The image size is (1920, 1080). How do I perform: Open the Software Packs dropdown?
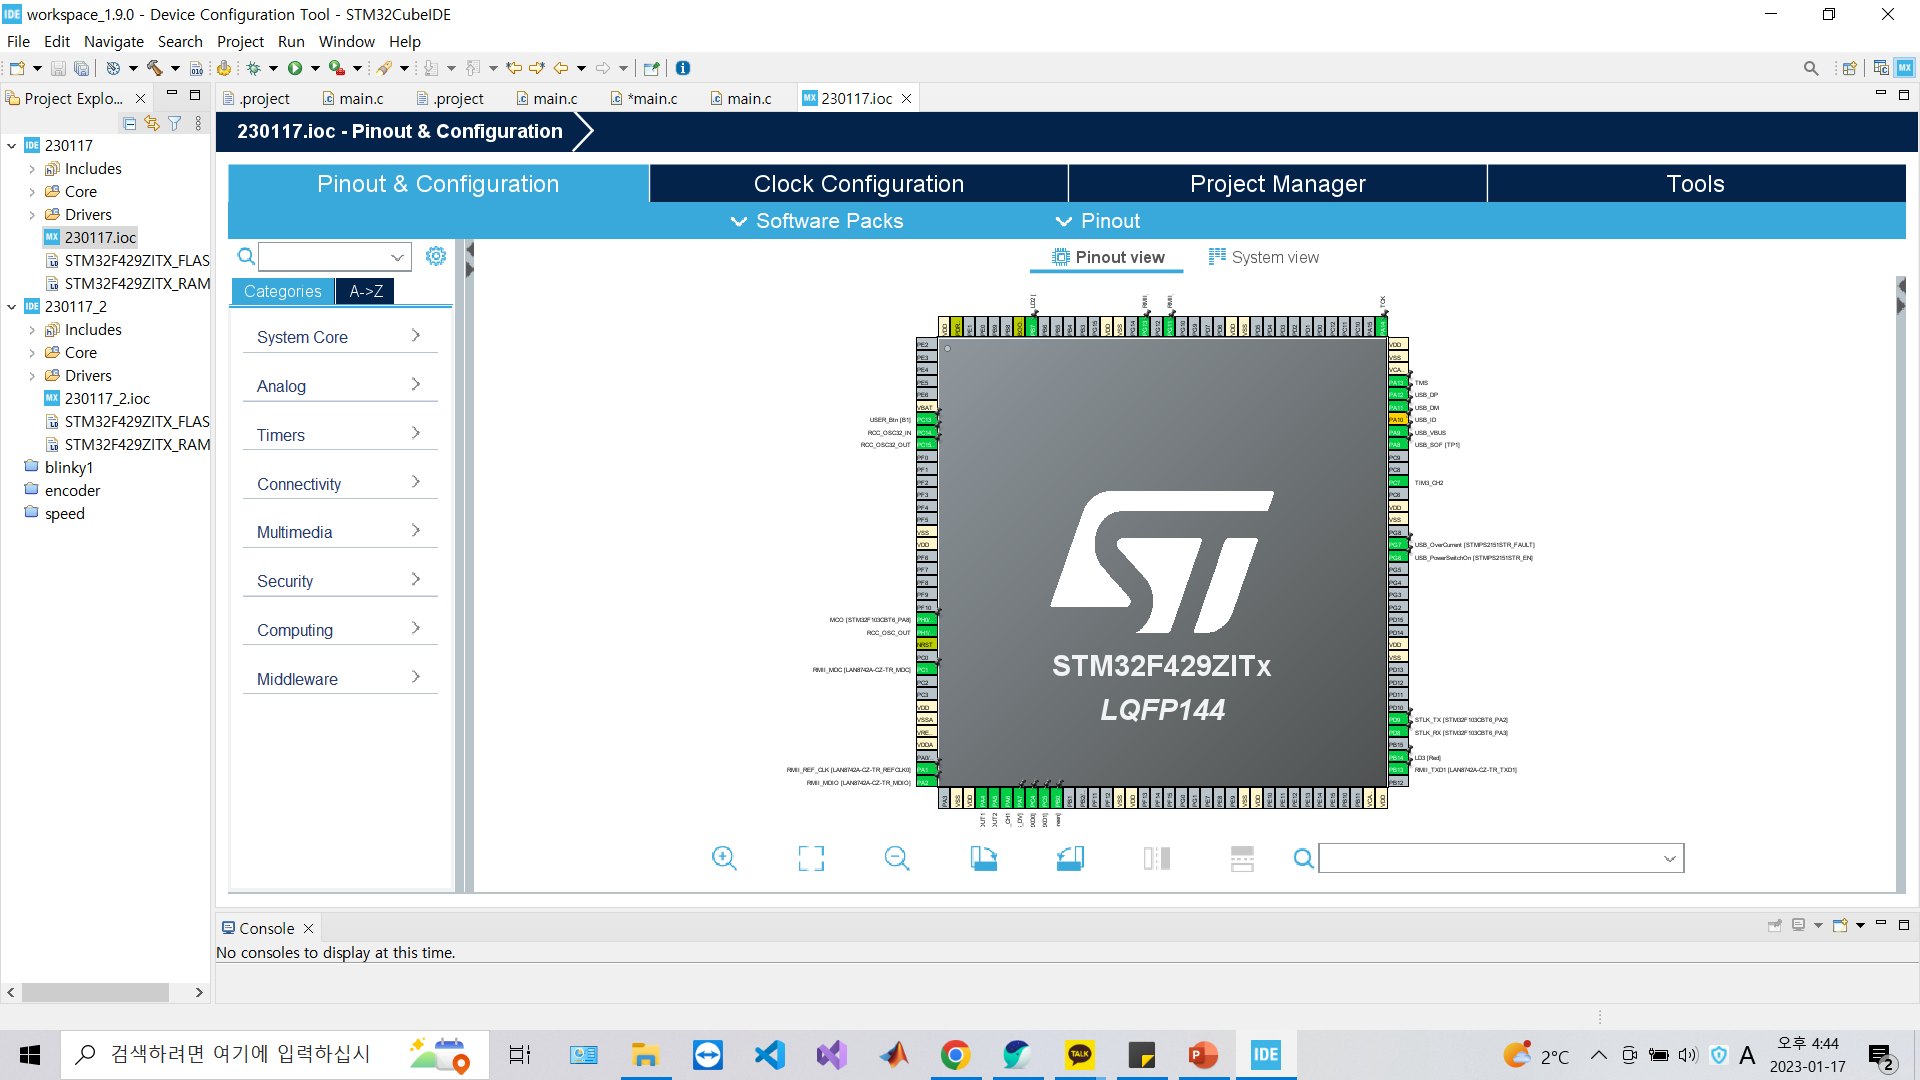(x=817, y=221)
